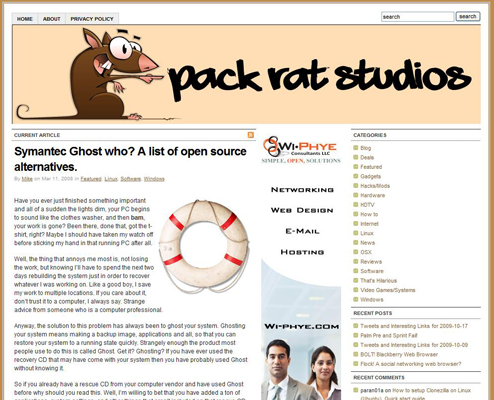
Task: Click the OSX category bullet icon
Action: pyautogui.click(x=356, y=252)
